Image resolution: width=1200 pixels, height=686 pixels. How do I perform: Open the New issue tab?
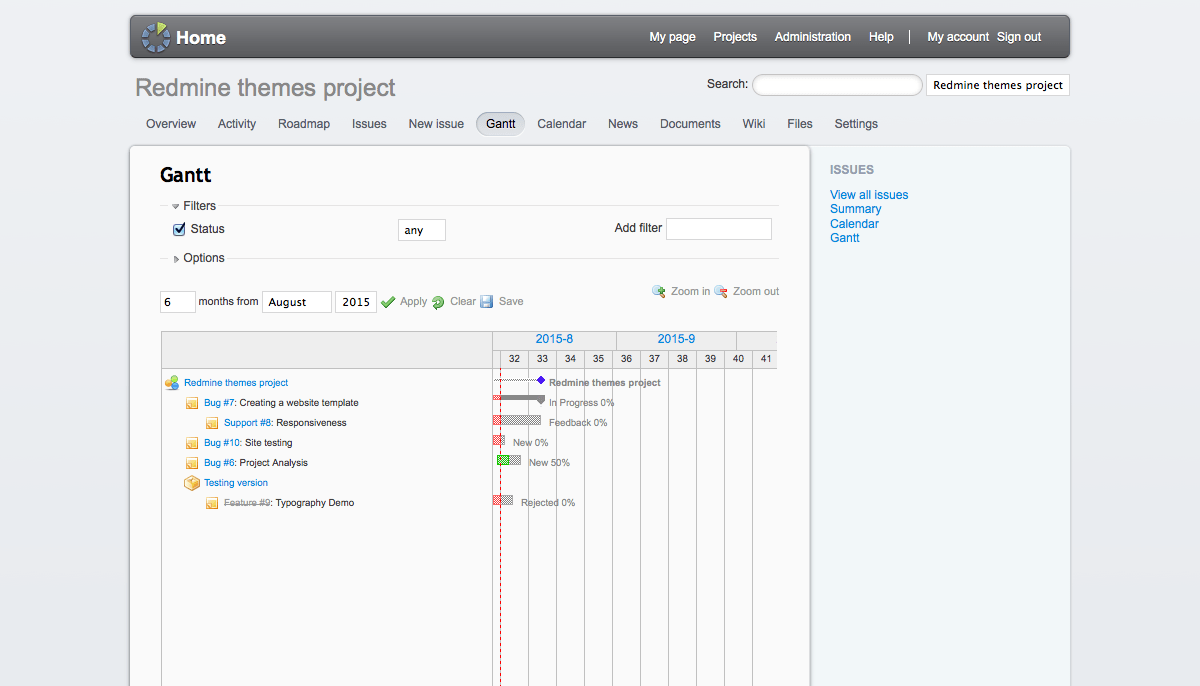point(436,124)
